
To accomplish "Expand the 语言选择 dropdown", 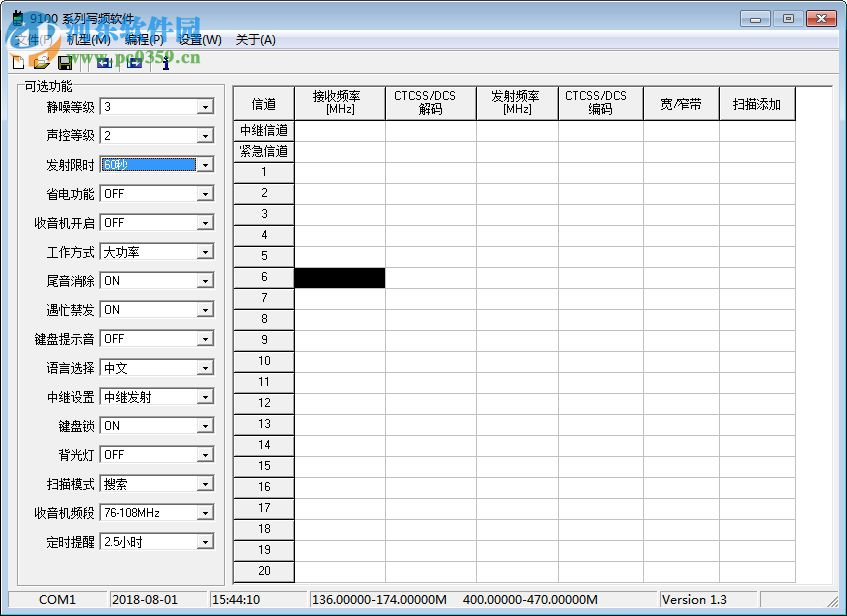I will pyautogui.click(x=205, y=368).
